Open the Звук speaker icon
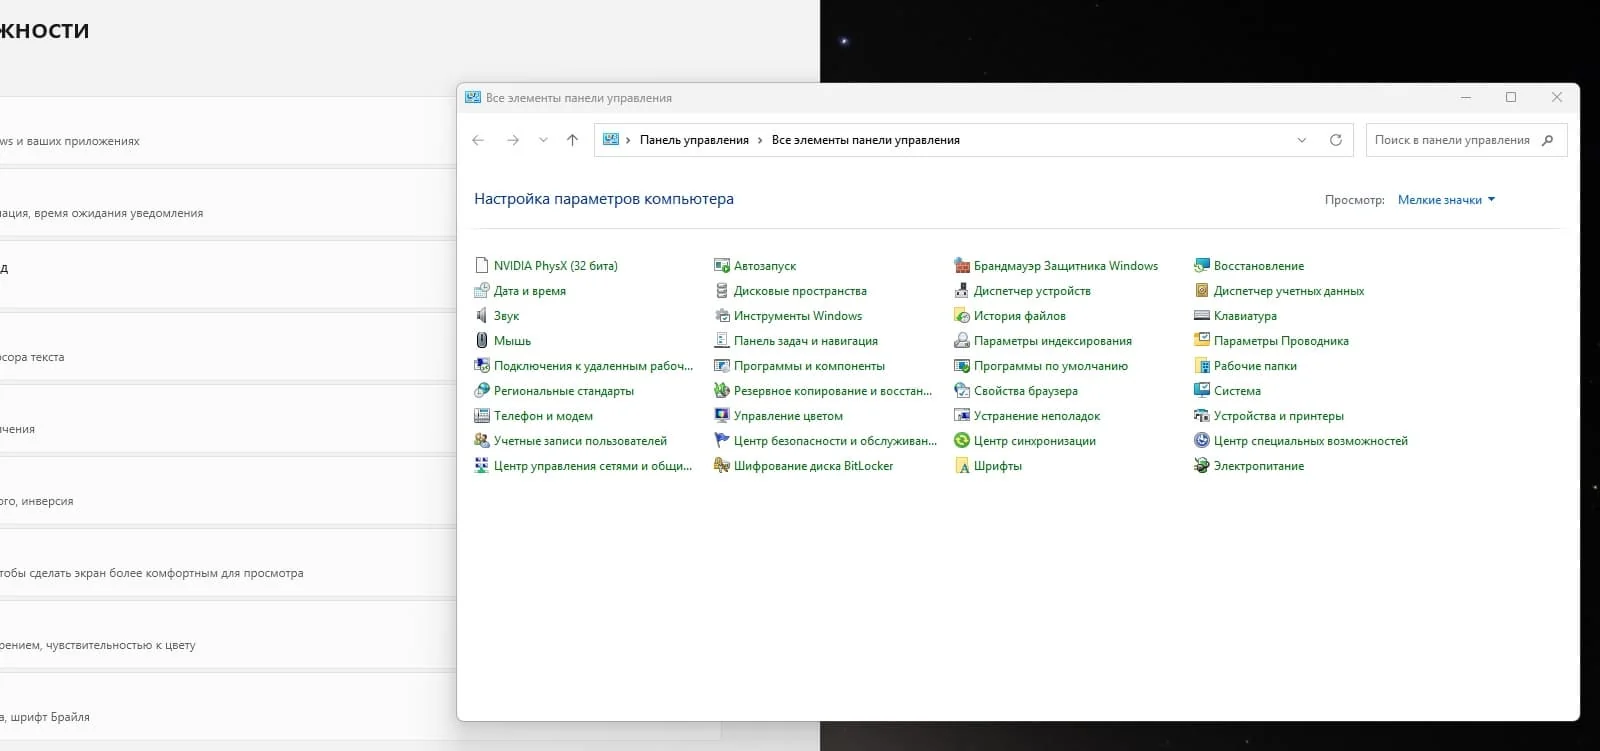The height and width of the screenshot is (751, 1600). (482, 316)
